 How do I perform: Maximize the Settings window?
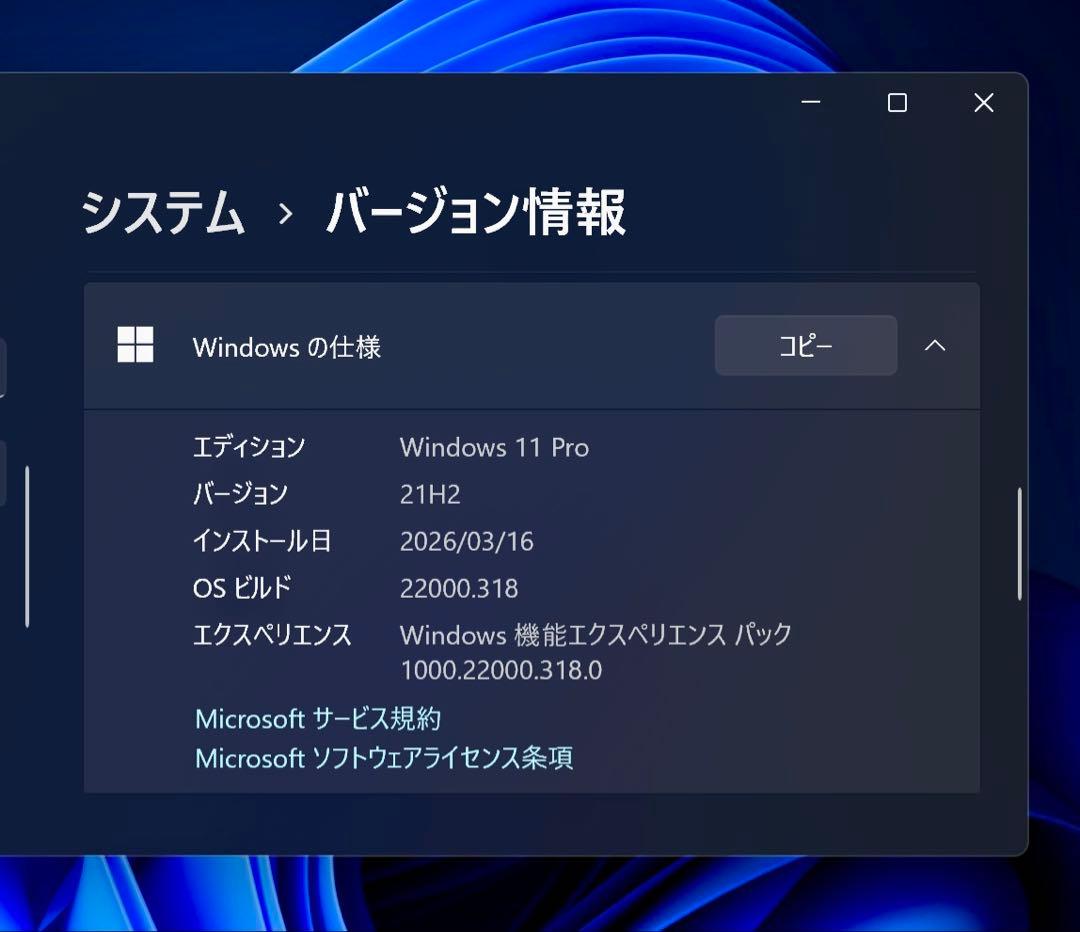click(x=897, y=102)
